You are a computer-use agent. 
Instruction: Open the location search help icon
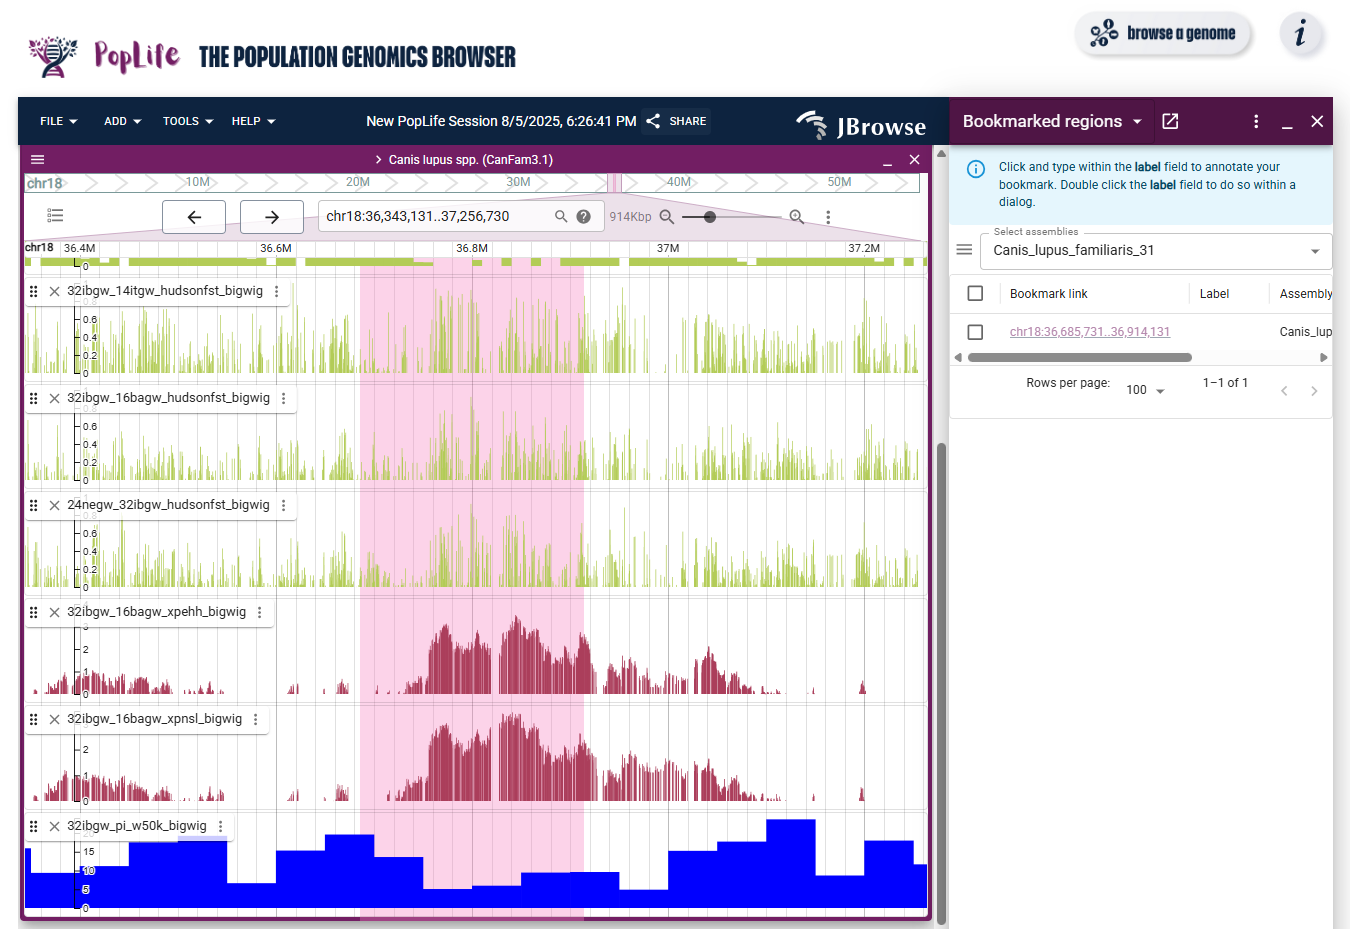tap(584, 216)
